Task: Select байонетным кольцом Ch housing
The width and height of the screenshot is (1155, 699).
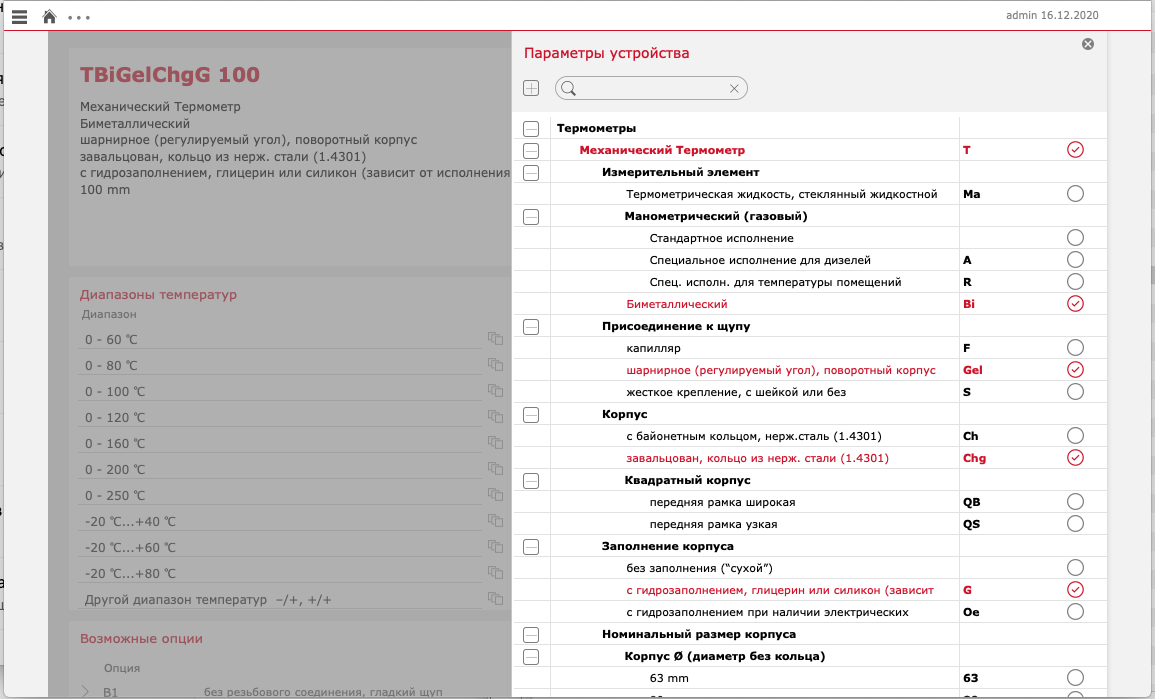Action: click(x=1075, y=435)
